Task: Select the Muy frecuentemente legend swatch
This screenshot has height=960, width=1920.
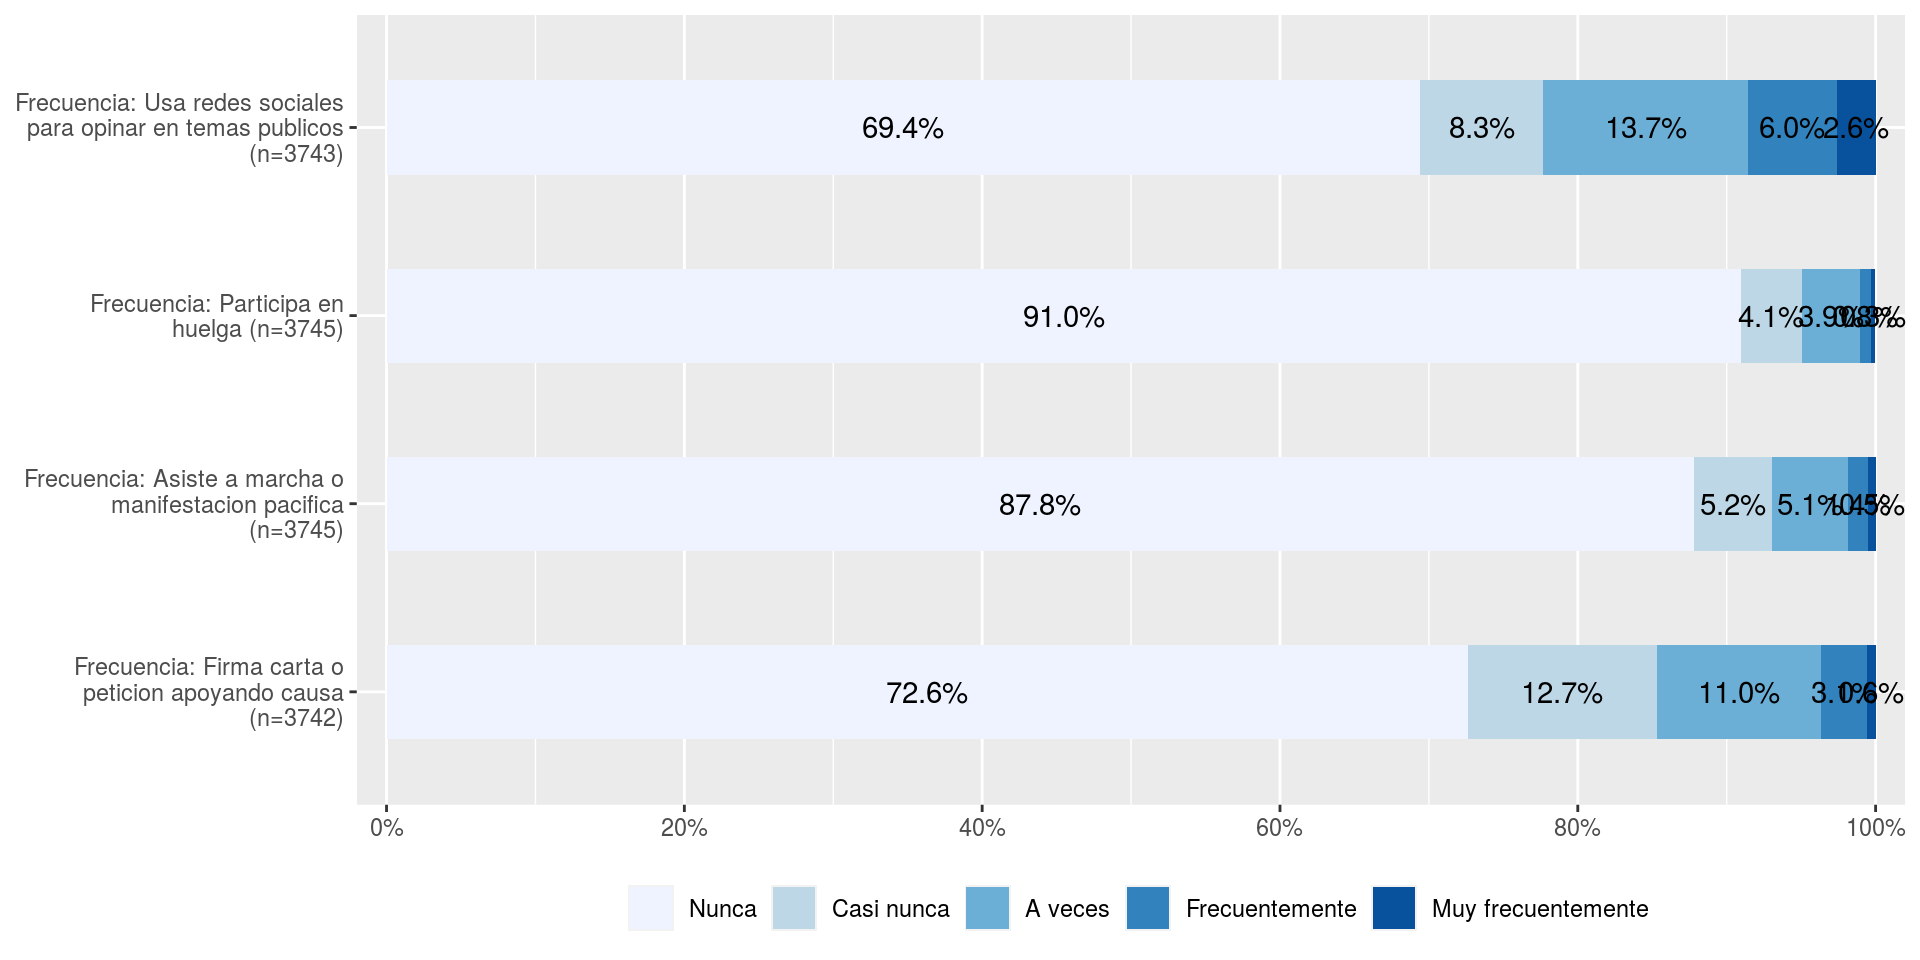Action: point(1393,908)
